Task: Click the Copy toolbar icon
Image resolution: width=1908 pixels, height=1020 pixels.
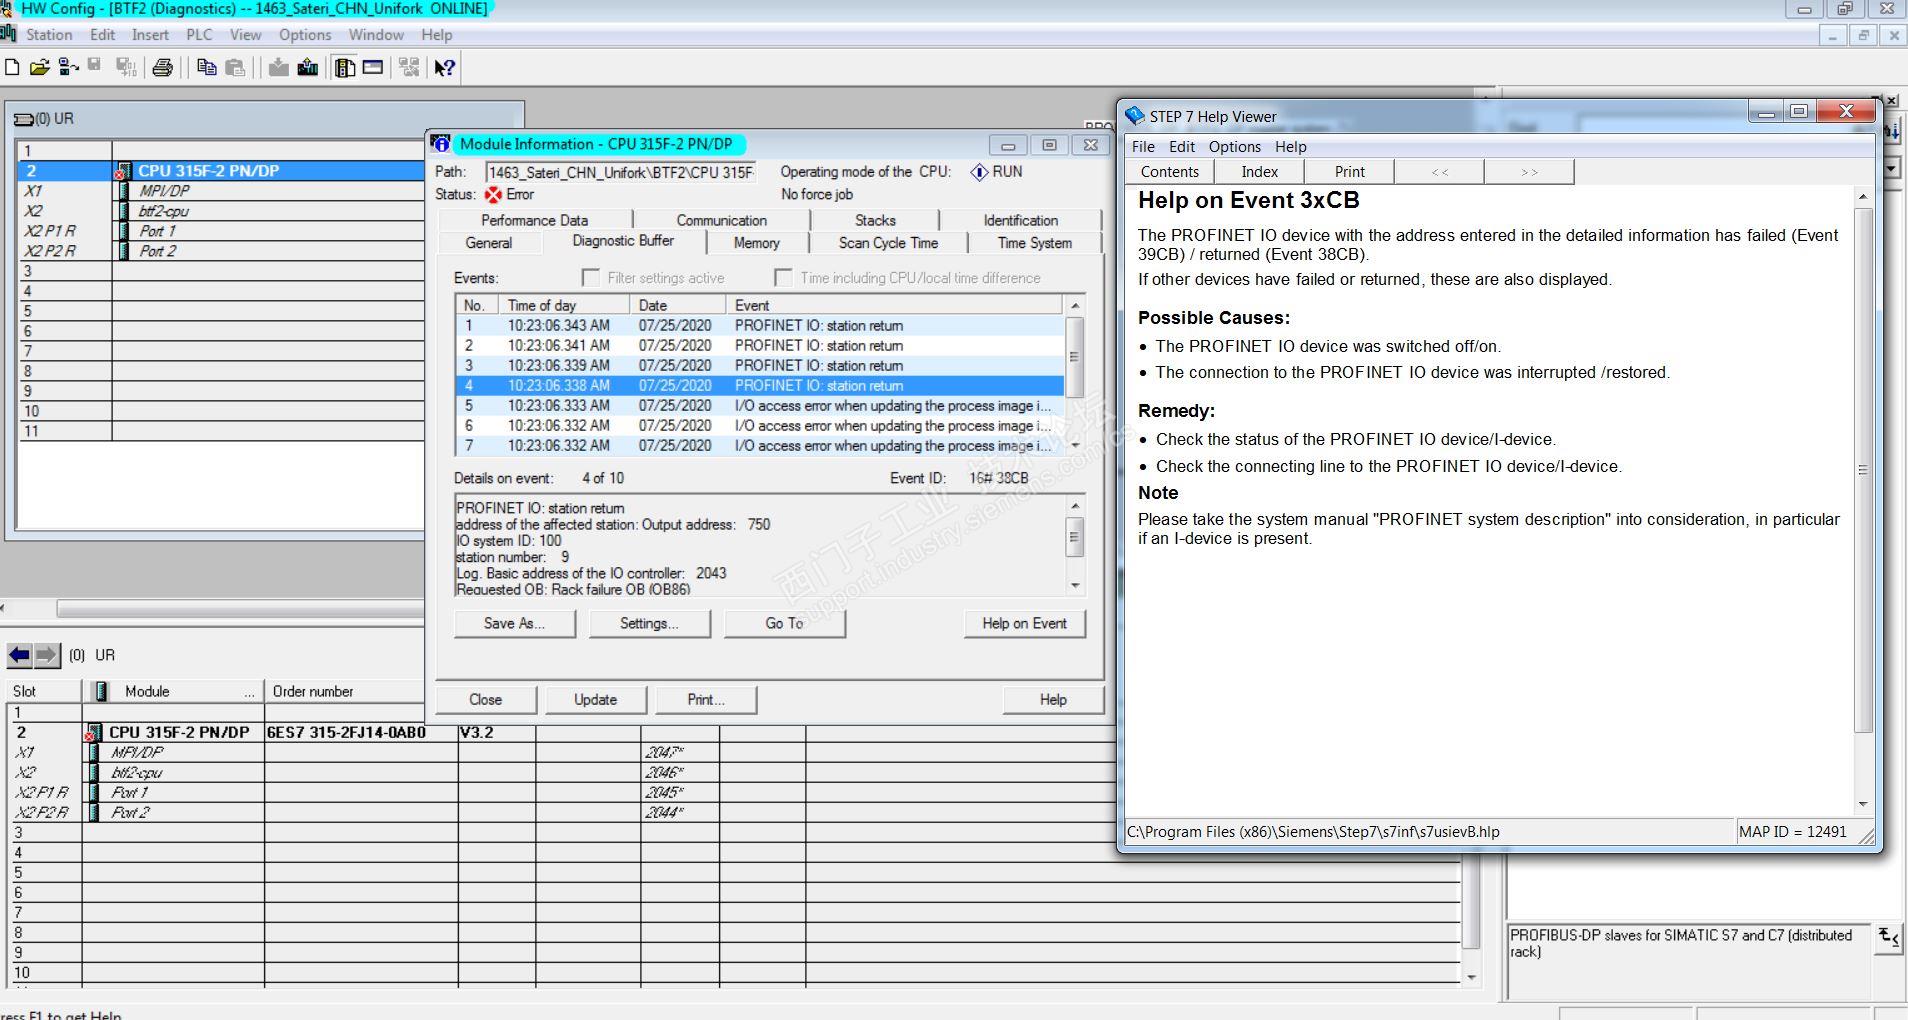Action: pos(207,67)
